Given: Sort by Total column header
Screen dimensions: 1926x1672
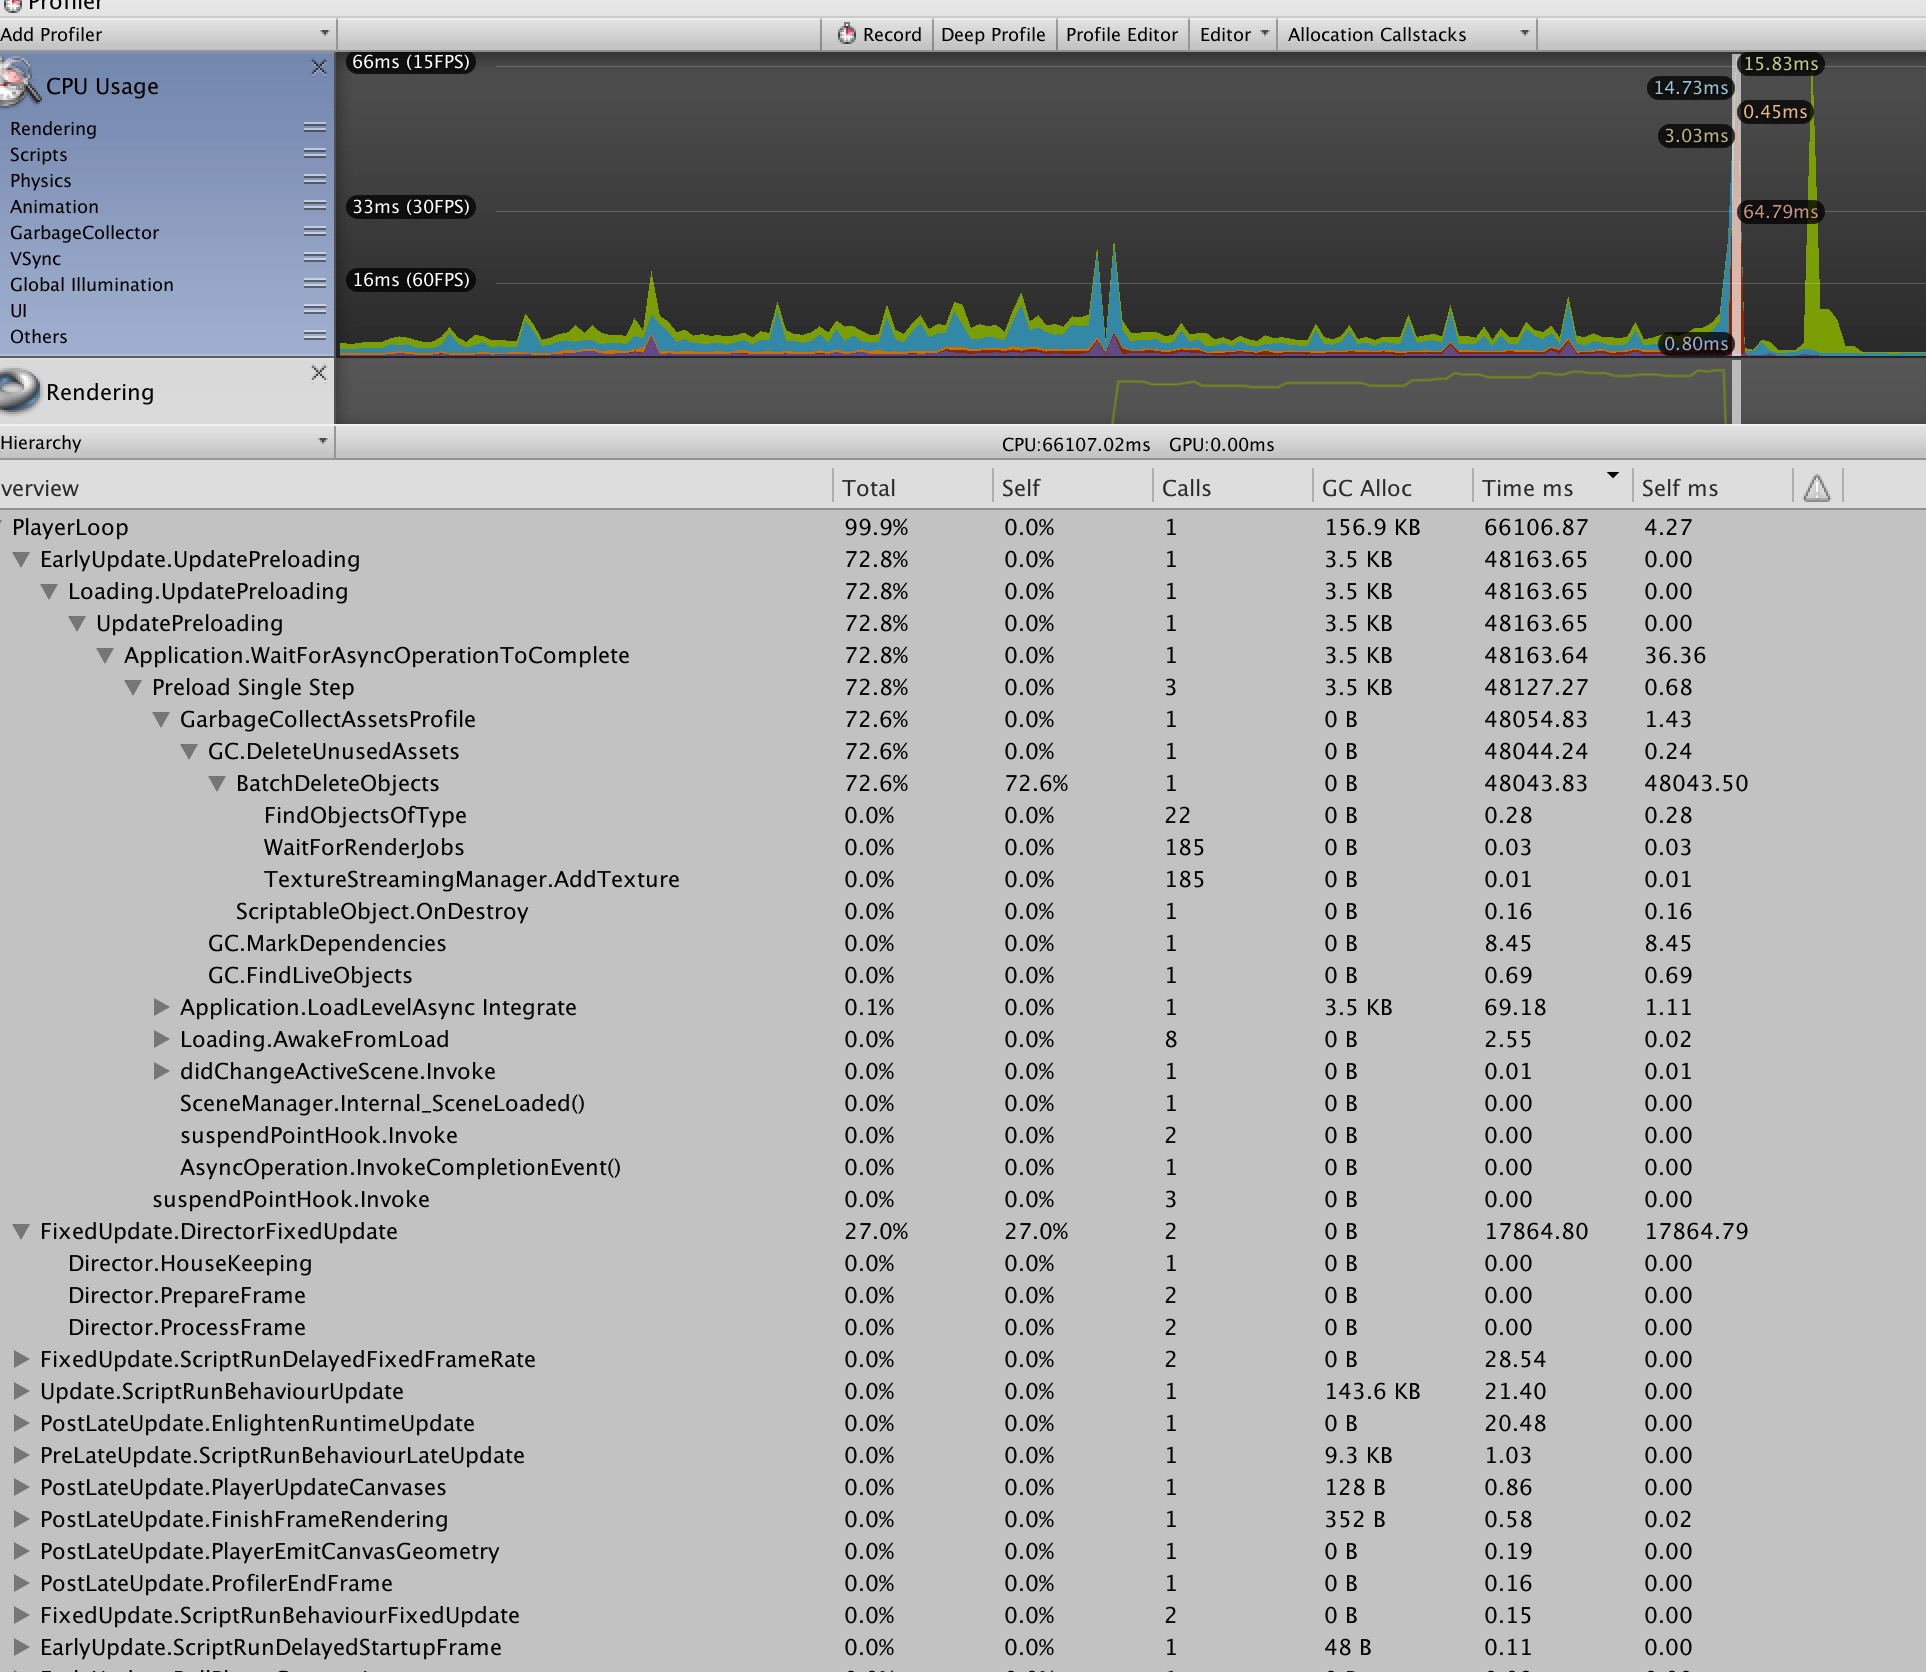Looking at the screenshot, I should pos(912,488).
